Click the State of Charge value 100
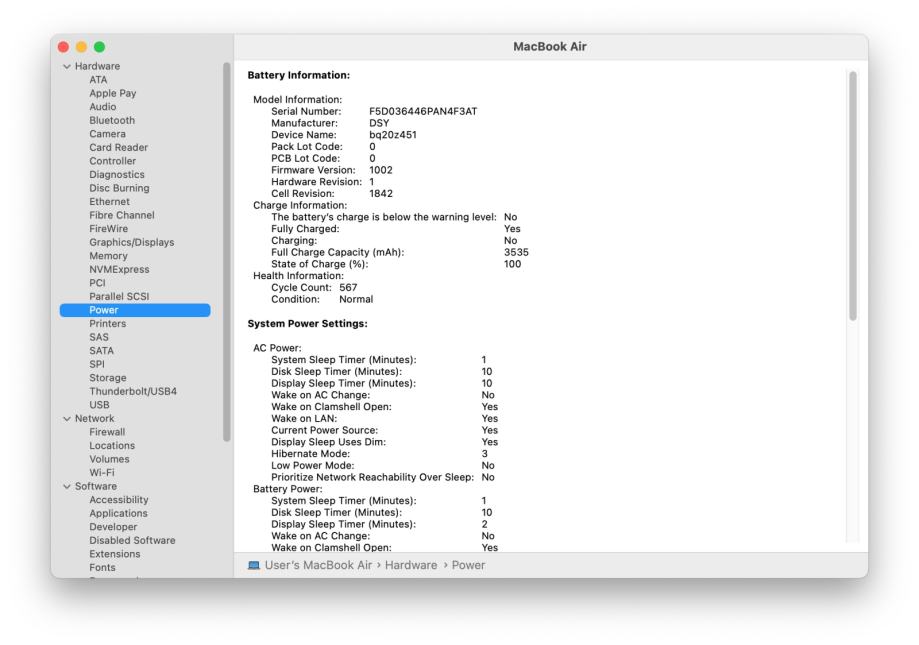The image size is (919, 645). [x=512, y=264]
